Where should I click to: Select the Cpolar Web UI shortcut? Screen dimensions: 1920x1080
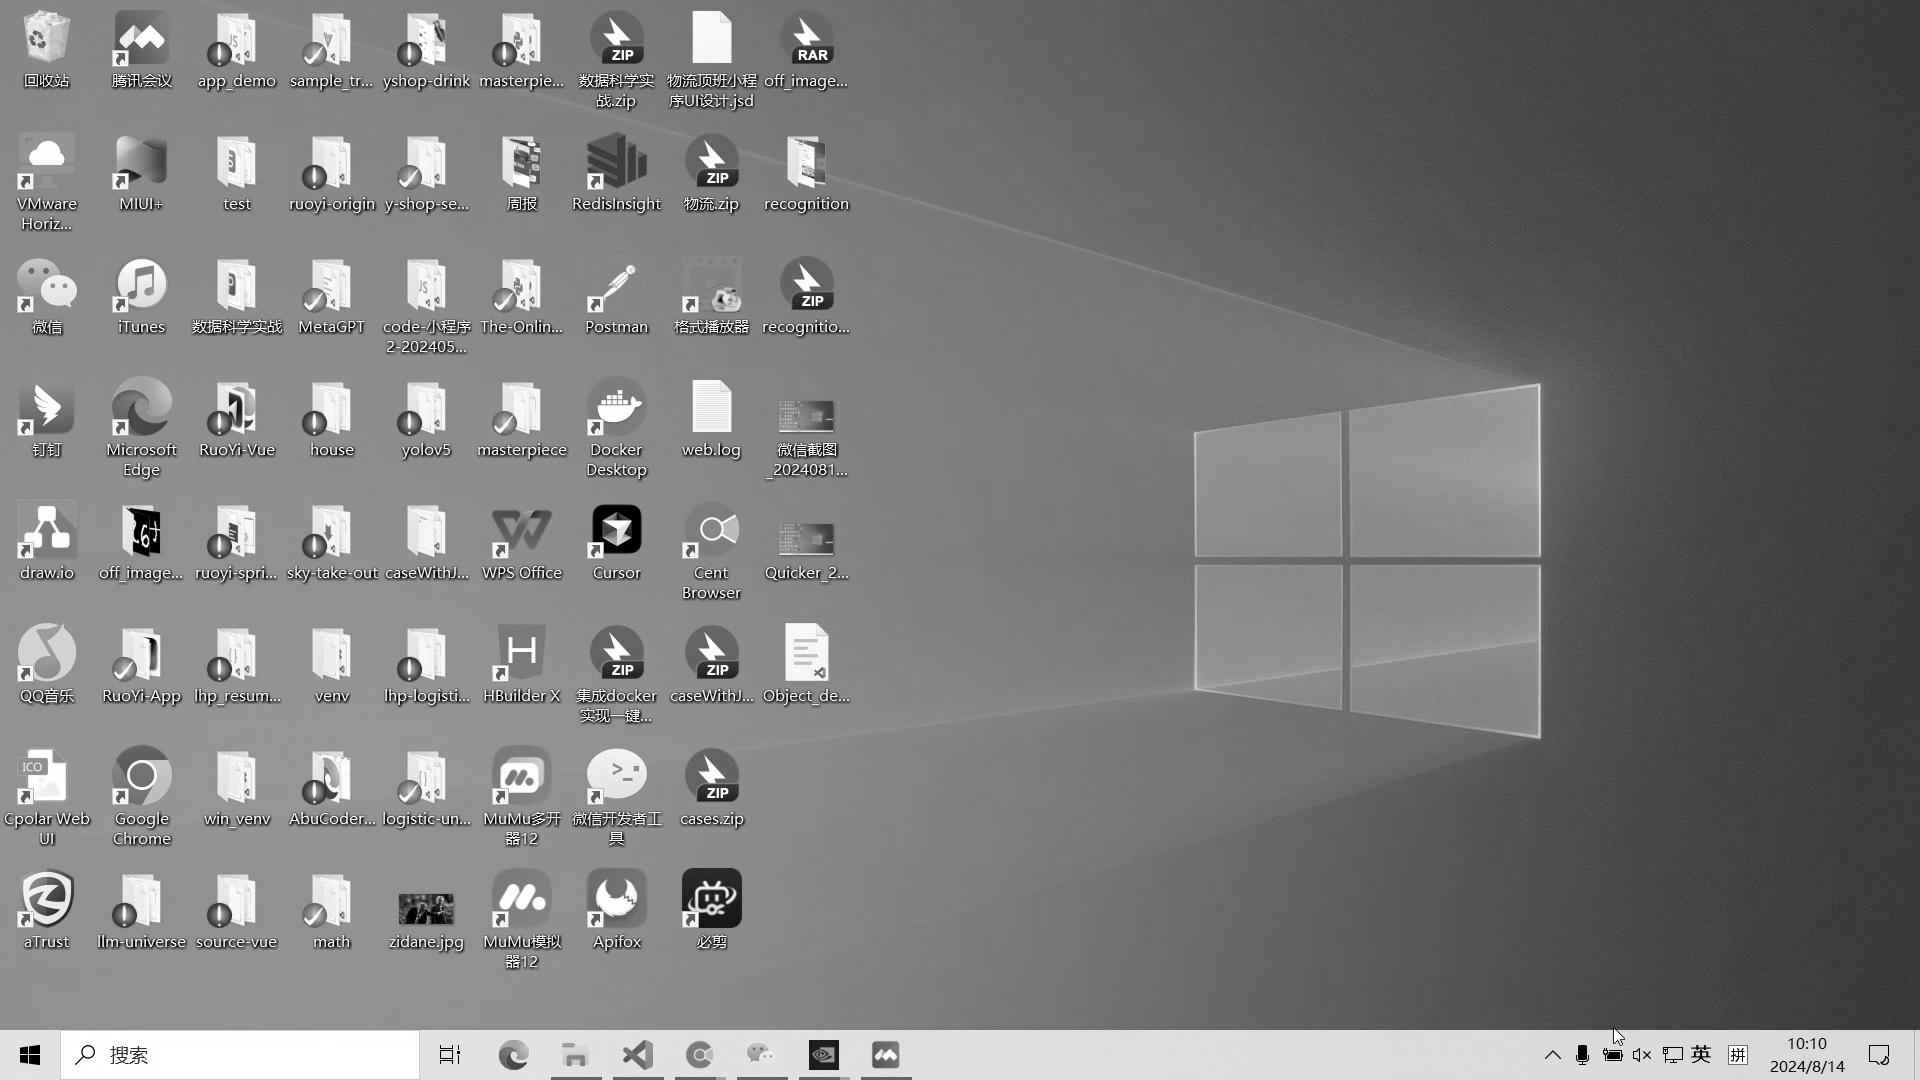pos(46,798)
